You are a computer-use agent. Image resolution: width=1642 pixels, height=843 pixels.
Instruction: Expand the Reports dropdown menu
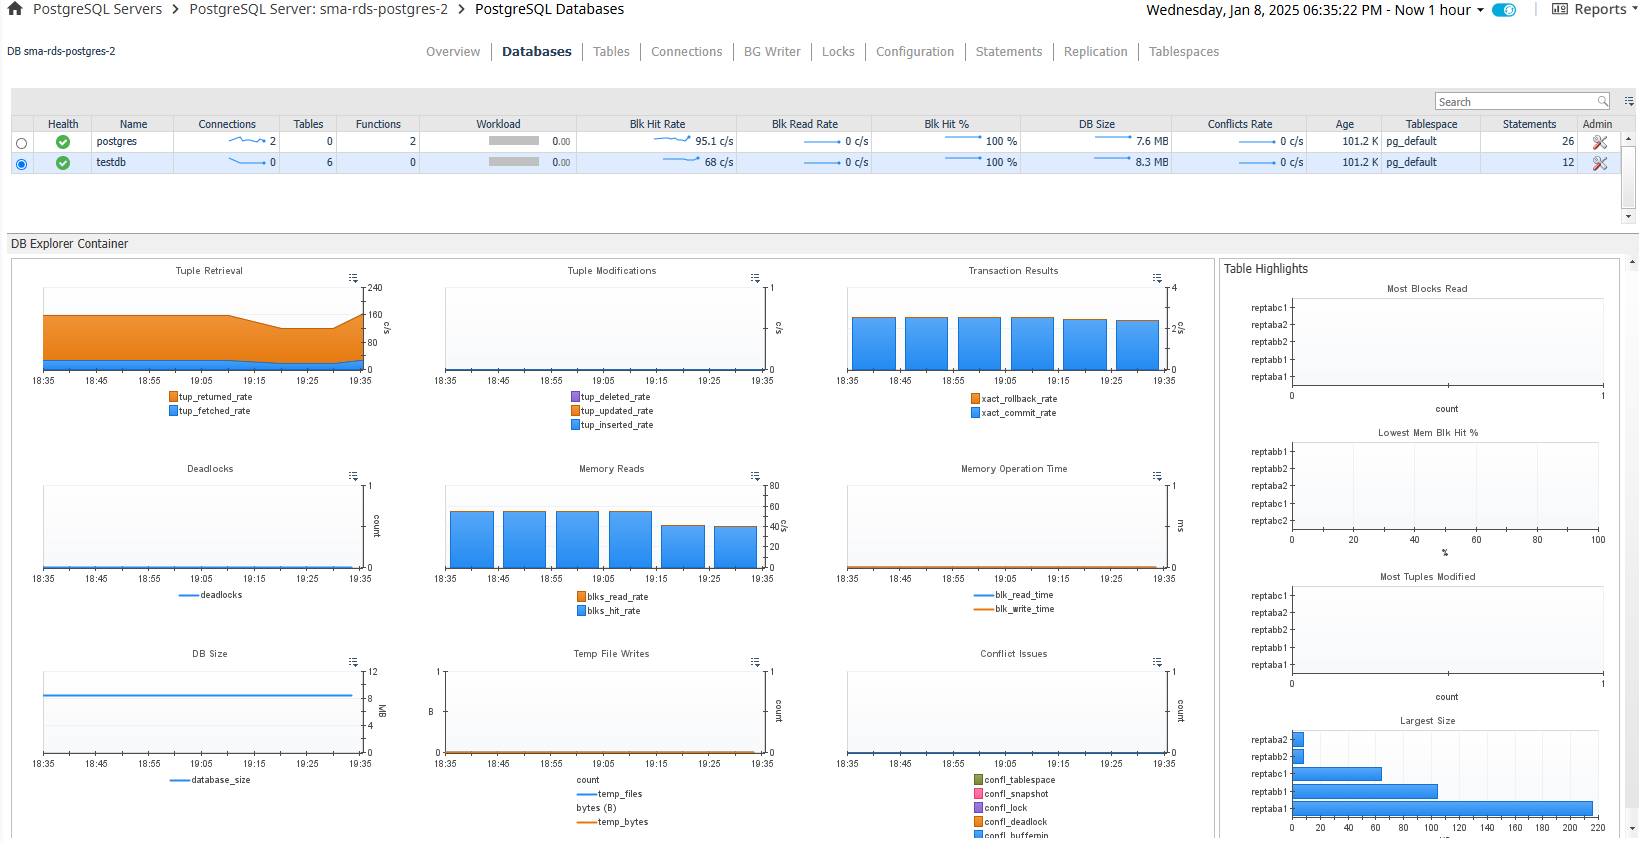pos(1634,10)
